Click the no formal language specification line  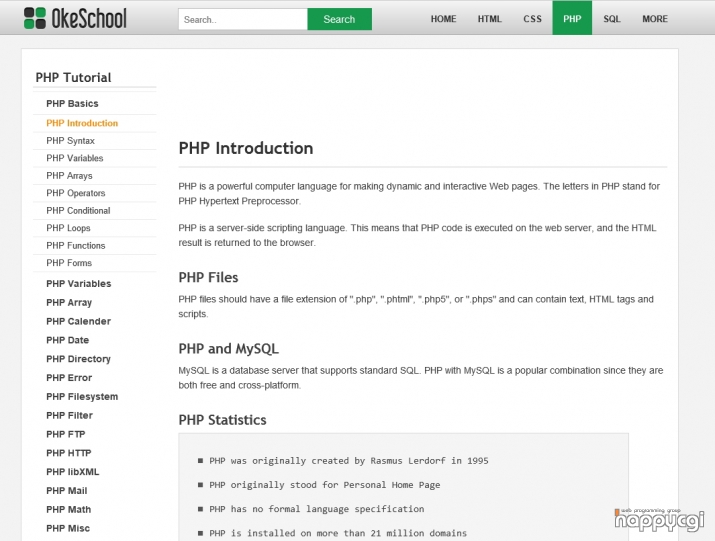pyautogui.click(x=316, y=509)
